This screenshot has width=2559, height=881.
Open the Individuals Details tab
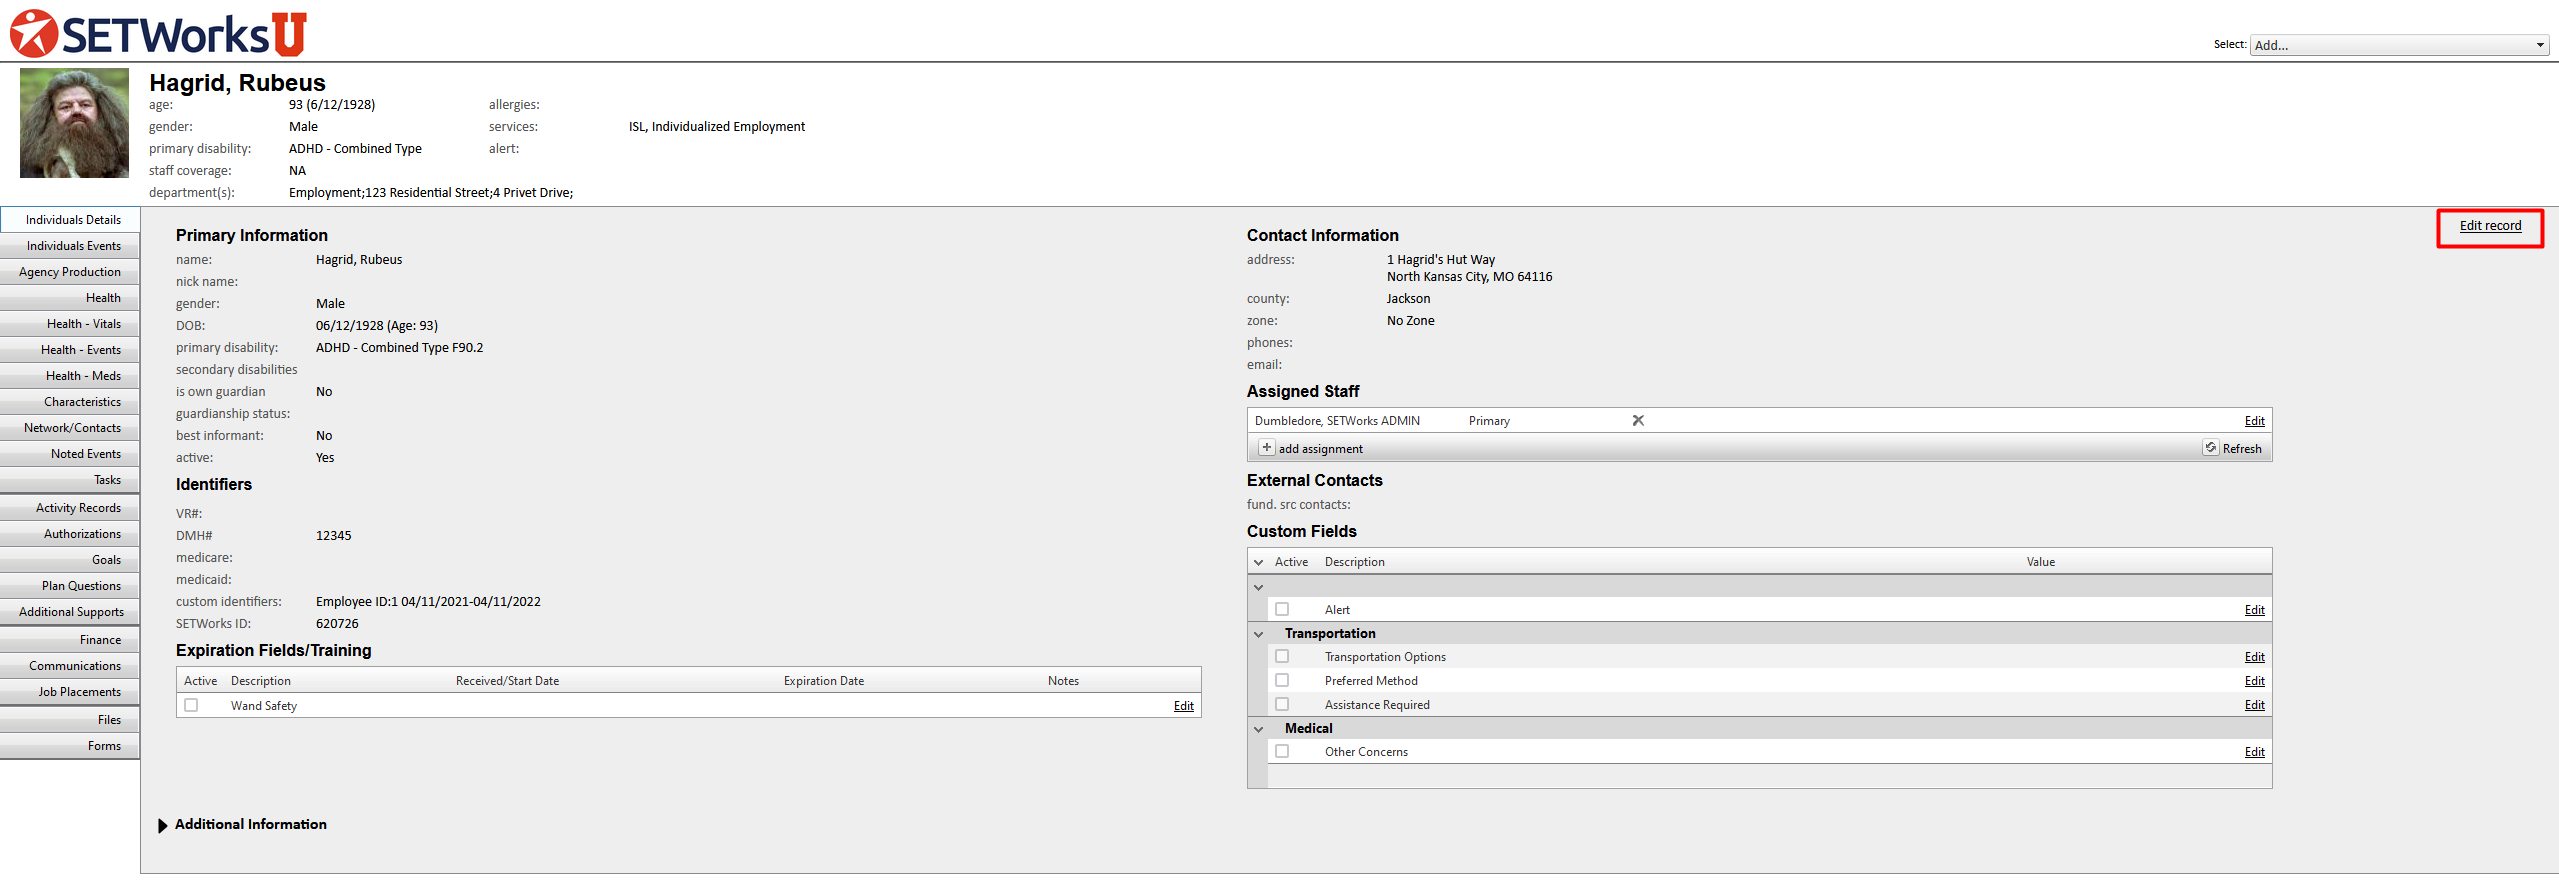[70, 220]
